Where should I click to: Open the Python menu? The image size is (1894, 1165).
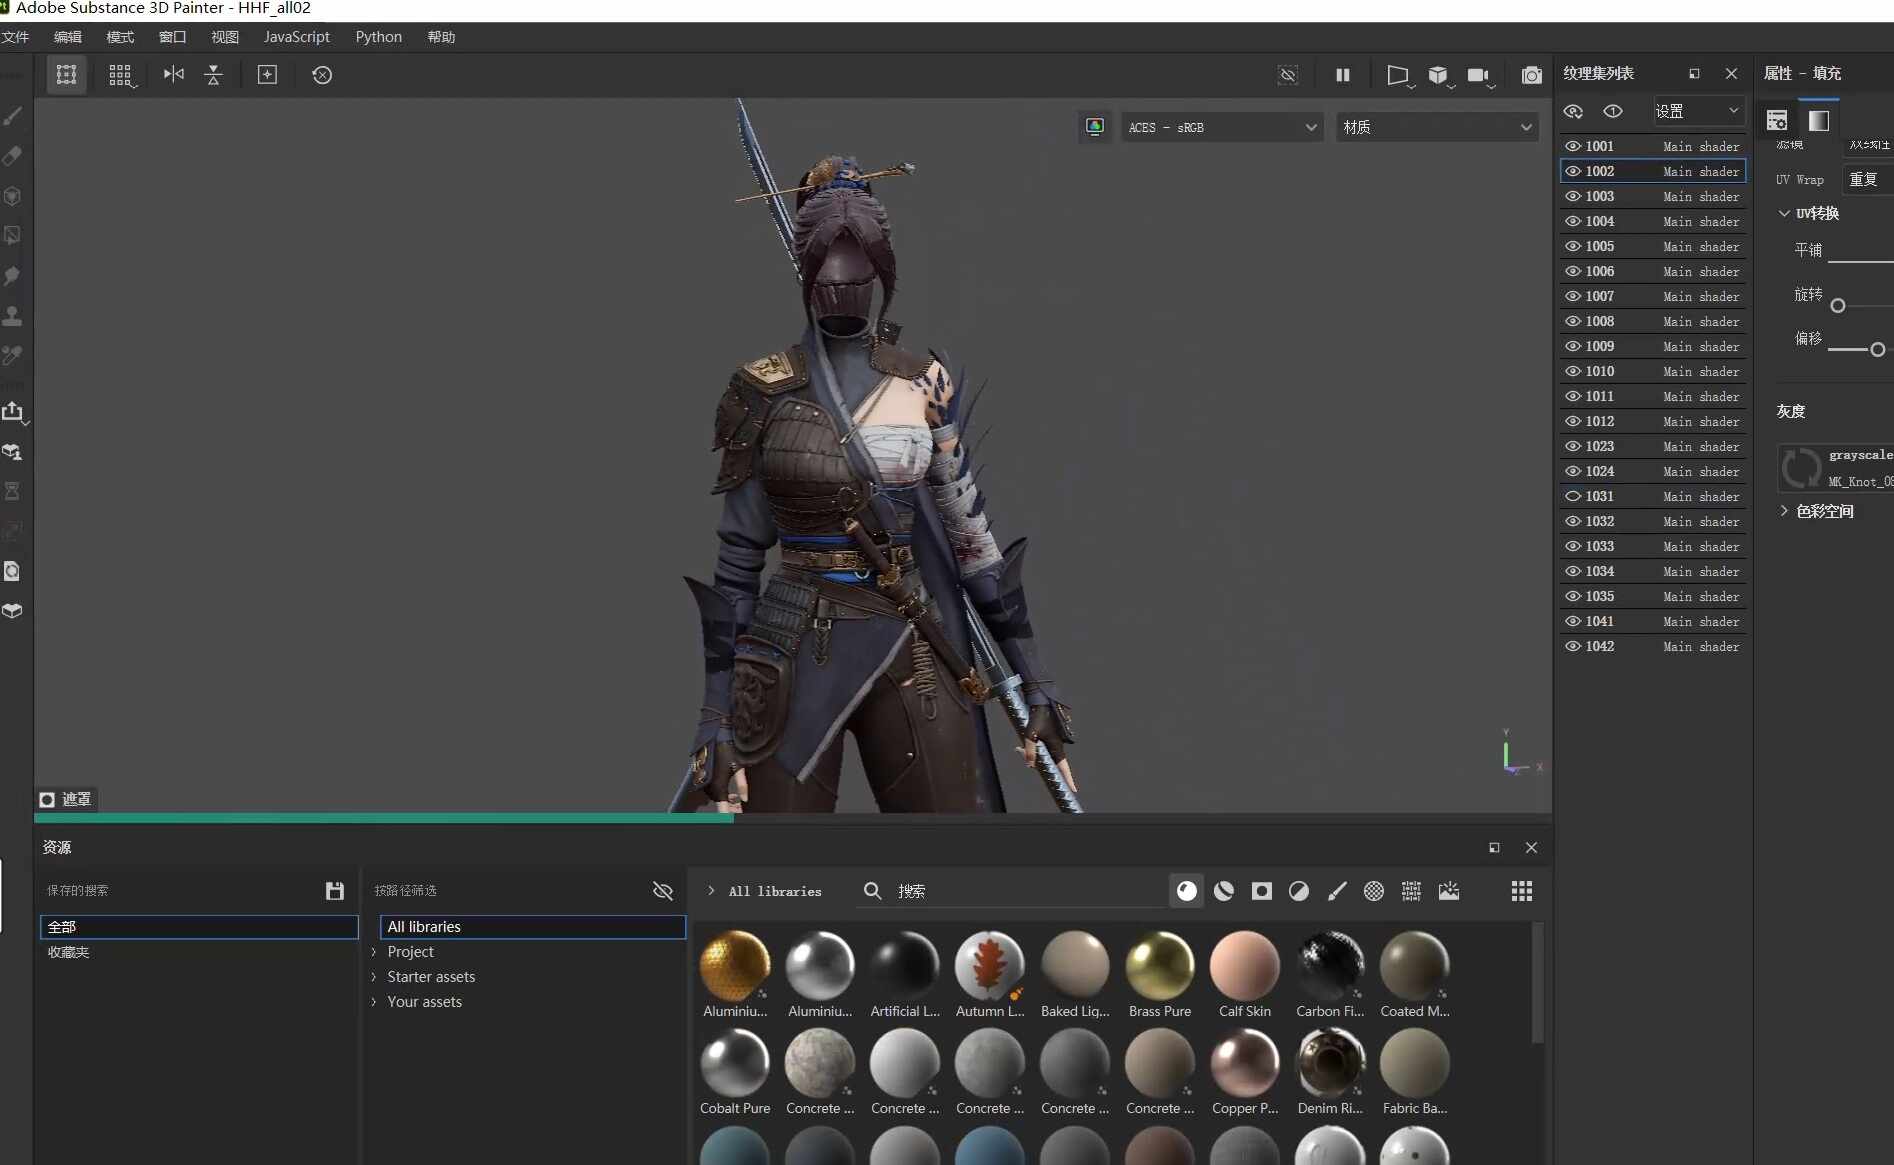[x=379, y=37]
